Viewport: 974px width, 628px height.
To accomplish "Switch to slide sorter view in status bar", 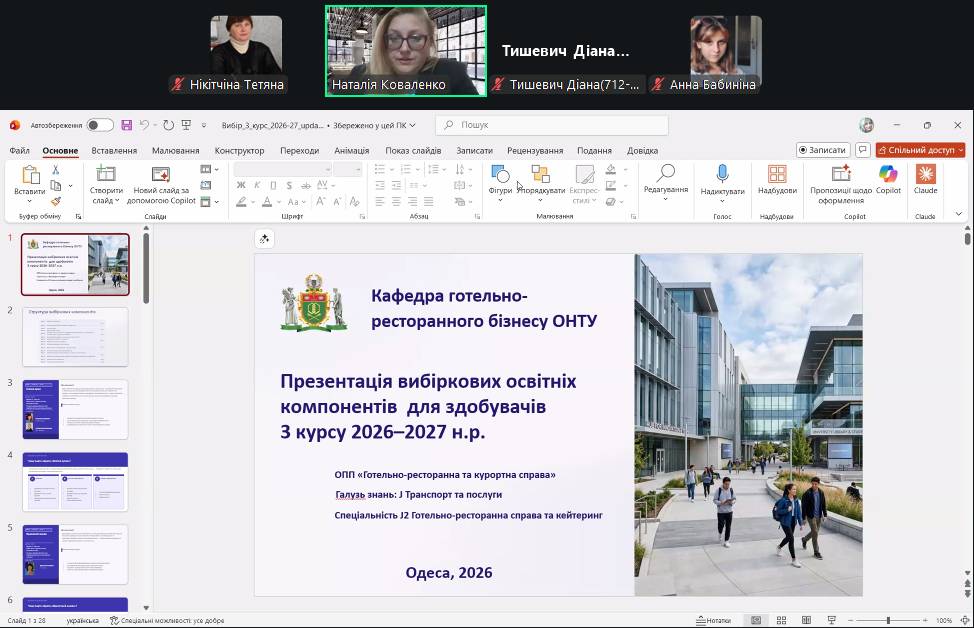I will [780, 621].
